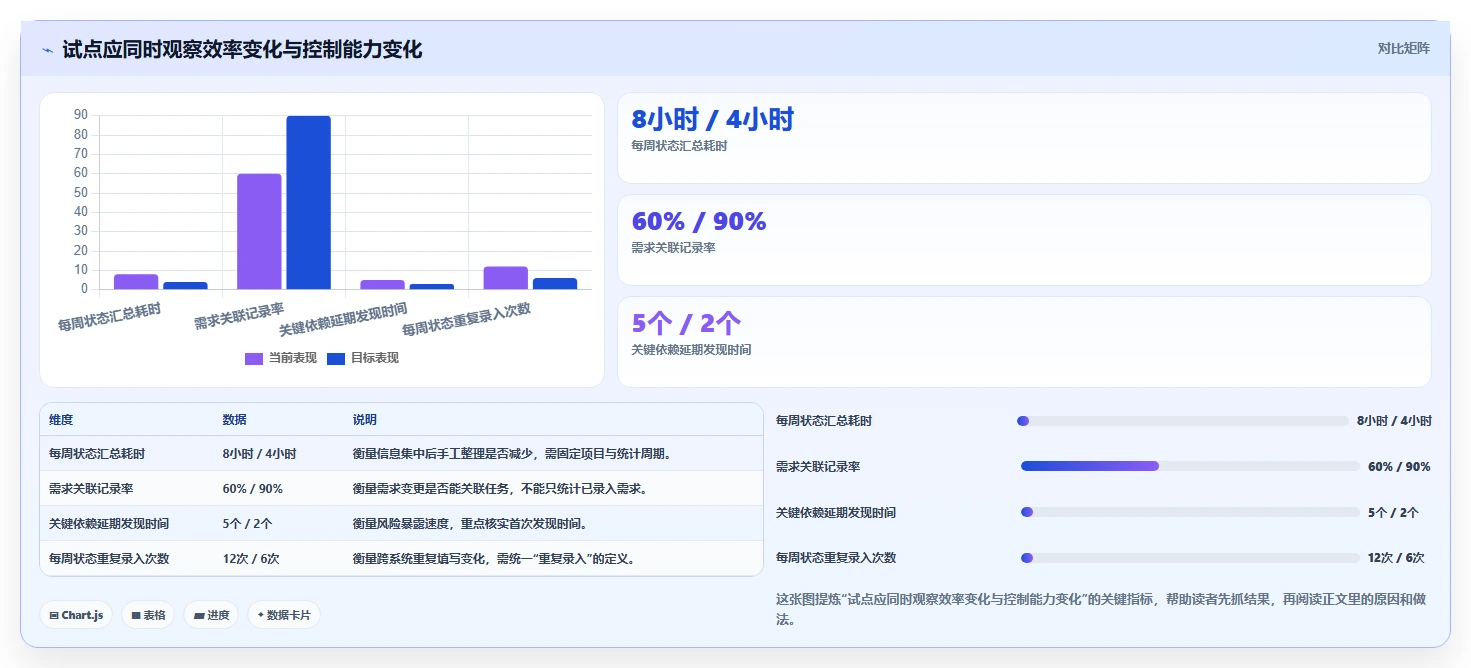Click the 数据卡片 tag pill
This screenshot has width=1471, height=668.
point(284,615)
